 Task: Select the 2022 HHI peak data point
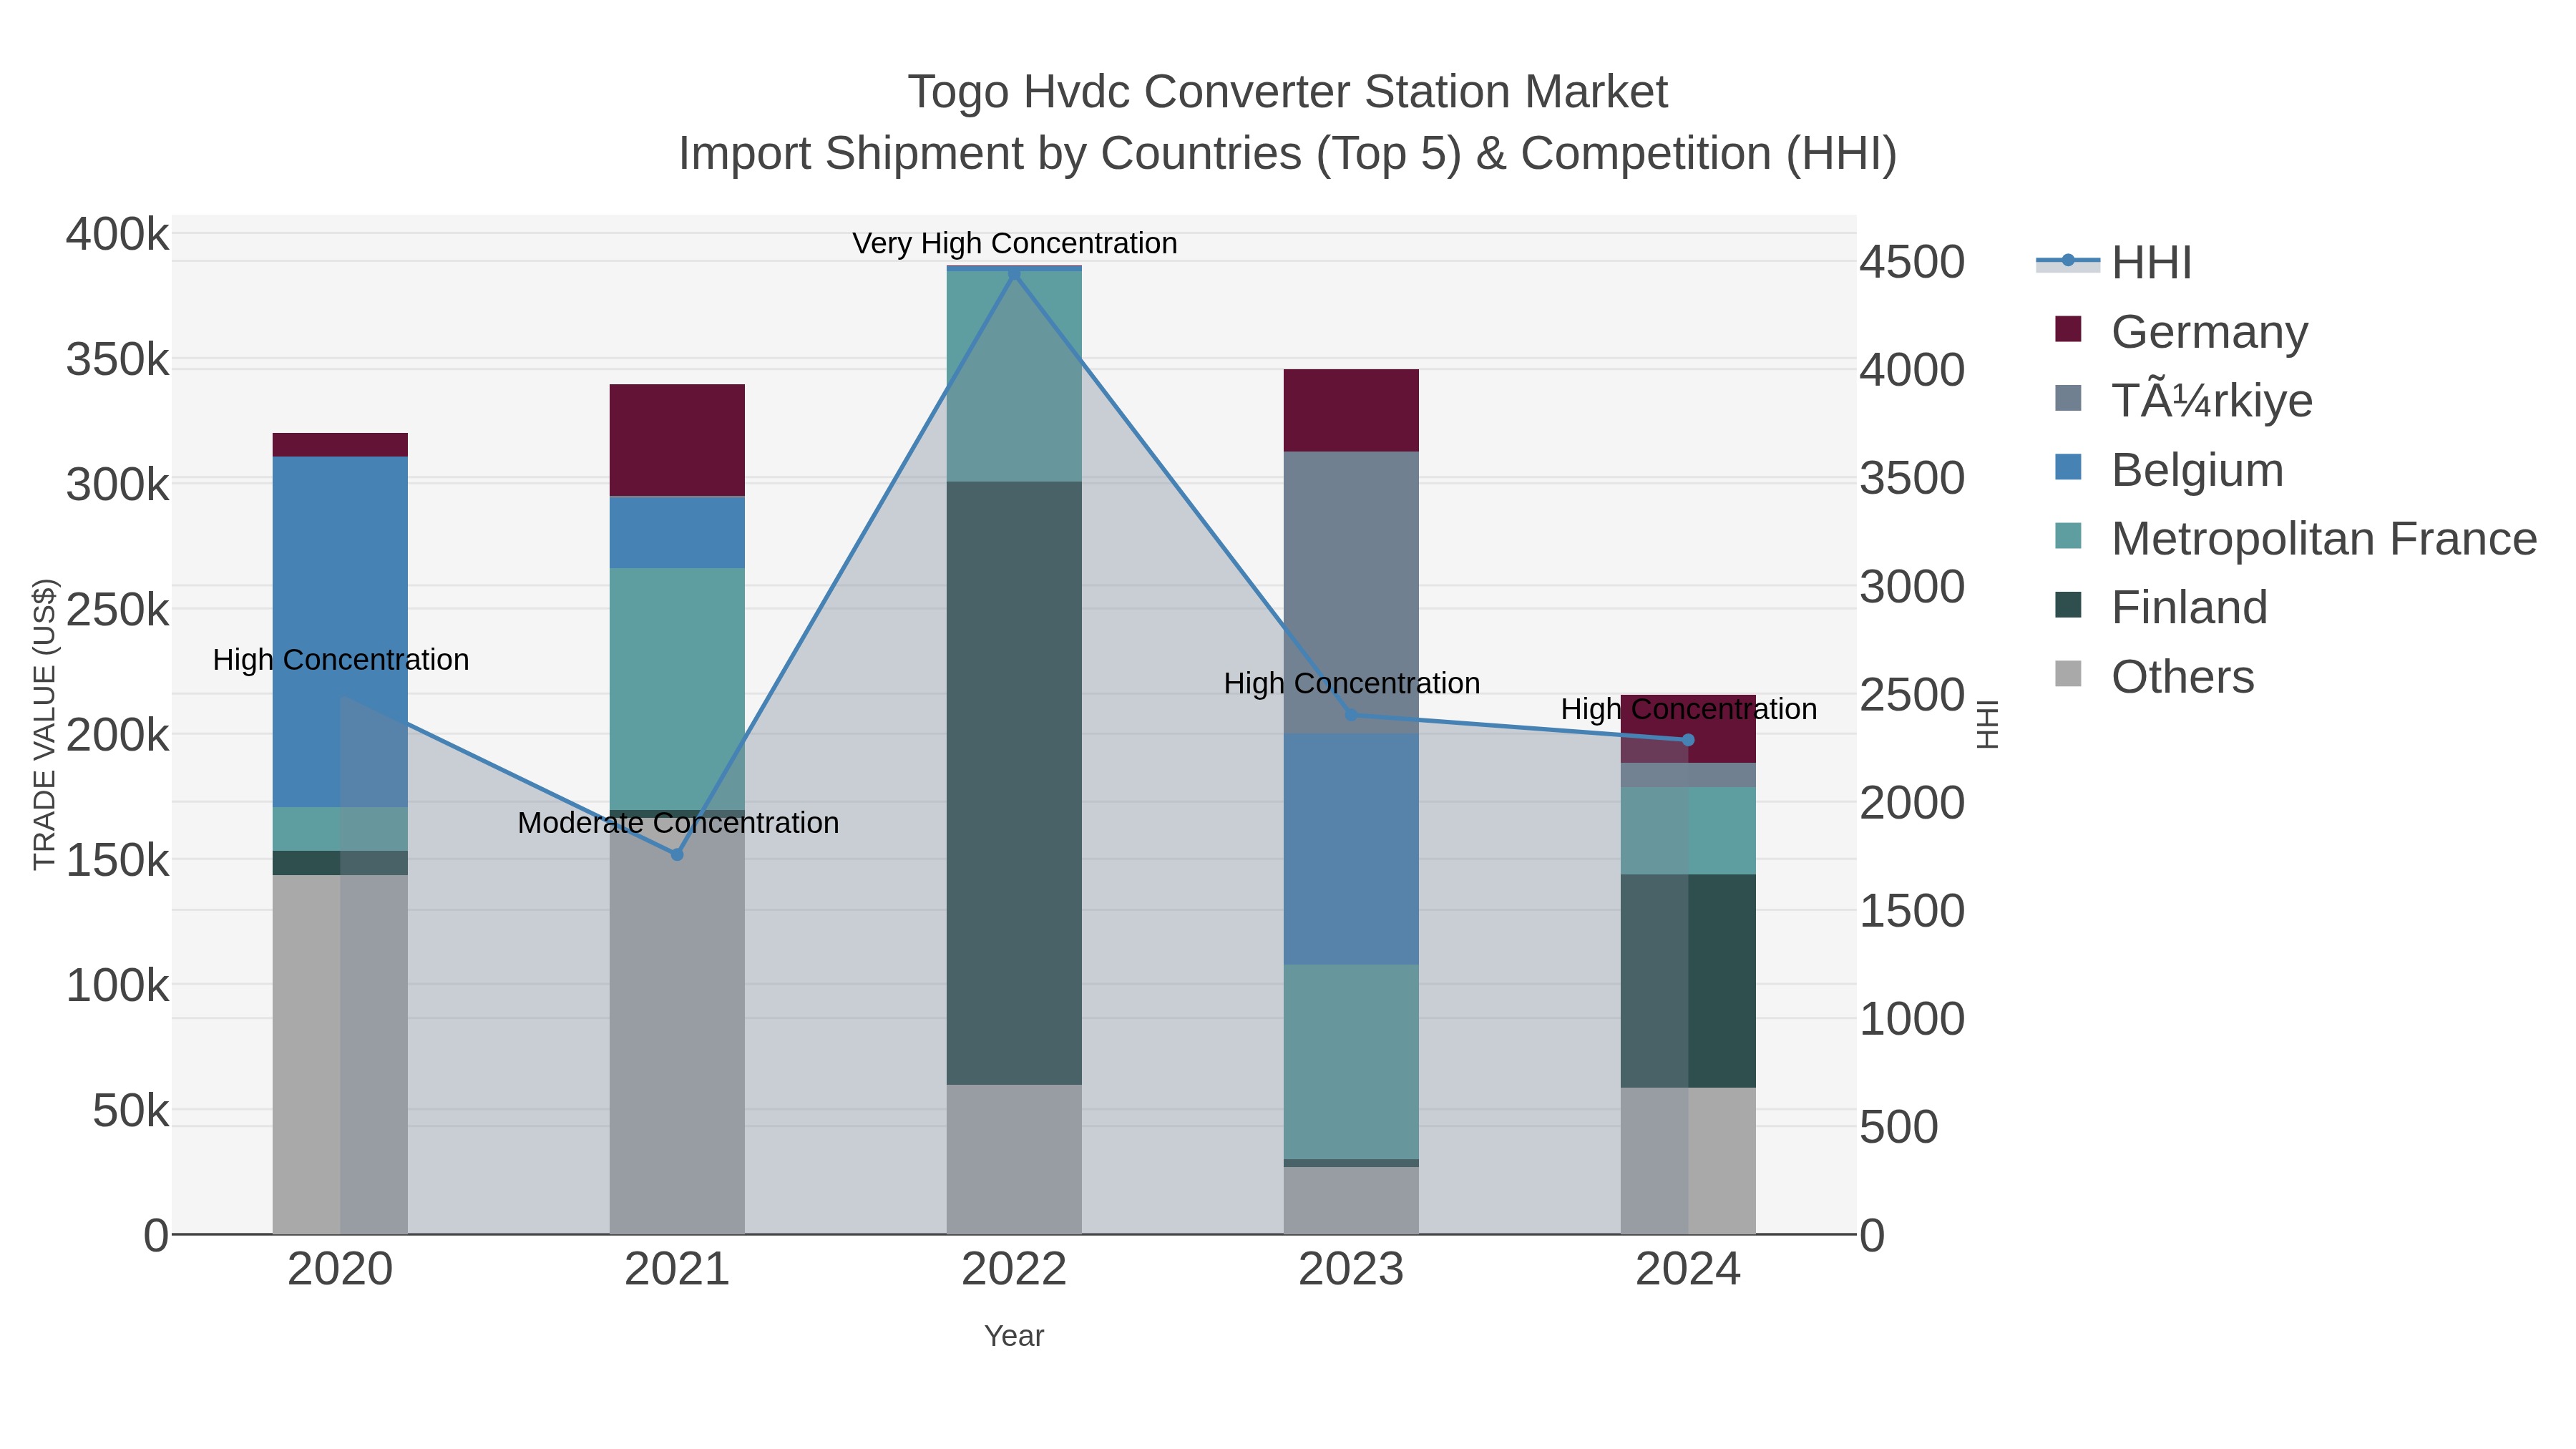coord(1014,273)
